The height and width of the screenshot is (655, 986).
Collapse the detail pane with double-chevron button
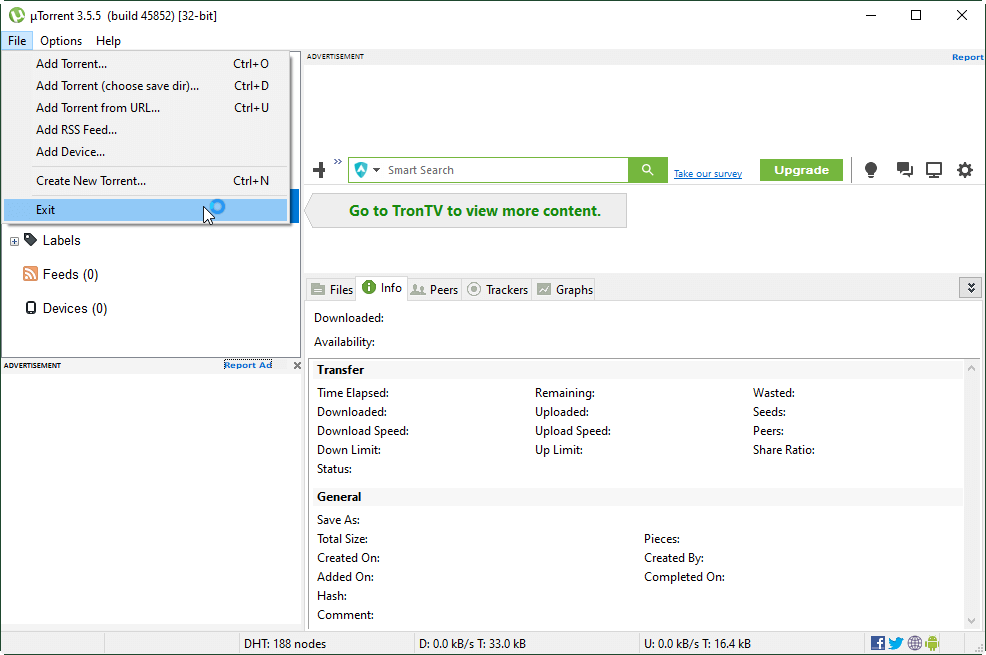tap(971, 288)
